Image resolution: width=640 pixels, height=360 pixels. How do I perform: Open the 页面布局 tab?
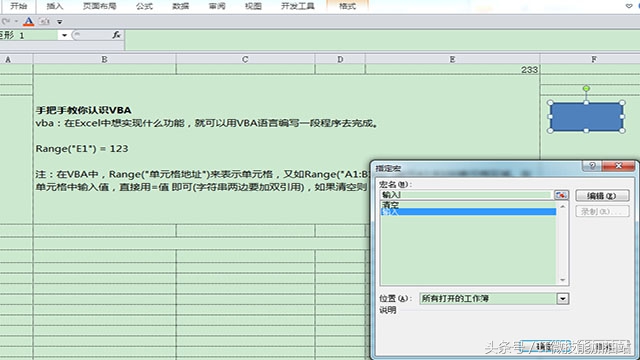[x=99, y=6]
